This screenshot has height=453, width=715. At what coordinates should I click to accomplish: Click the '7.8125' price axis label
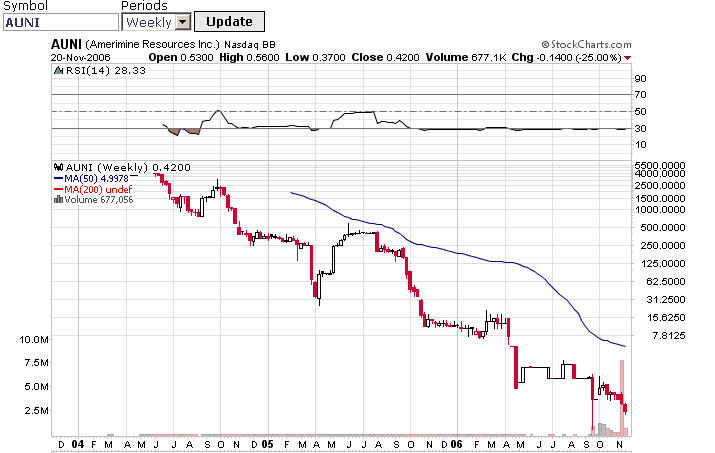click(x=668, y=335)
